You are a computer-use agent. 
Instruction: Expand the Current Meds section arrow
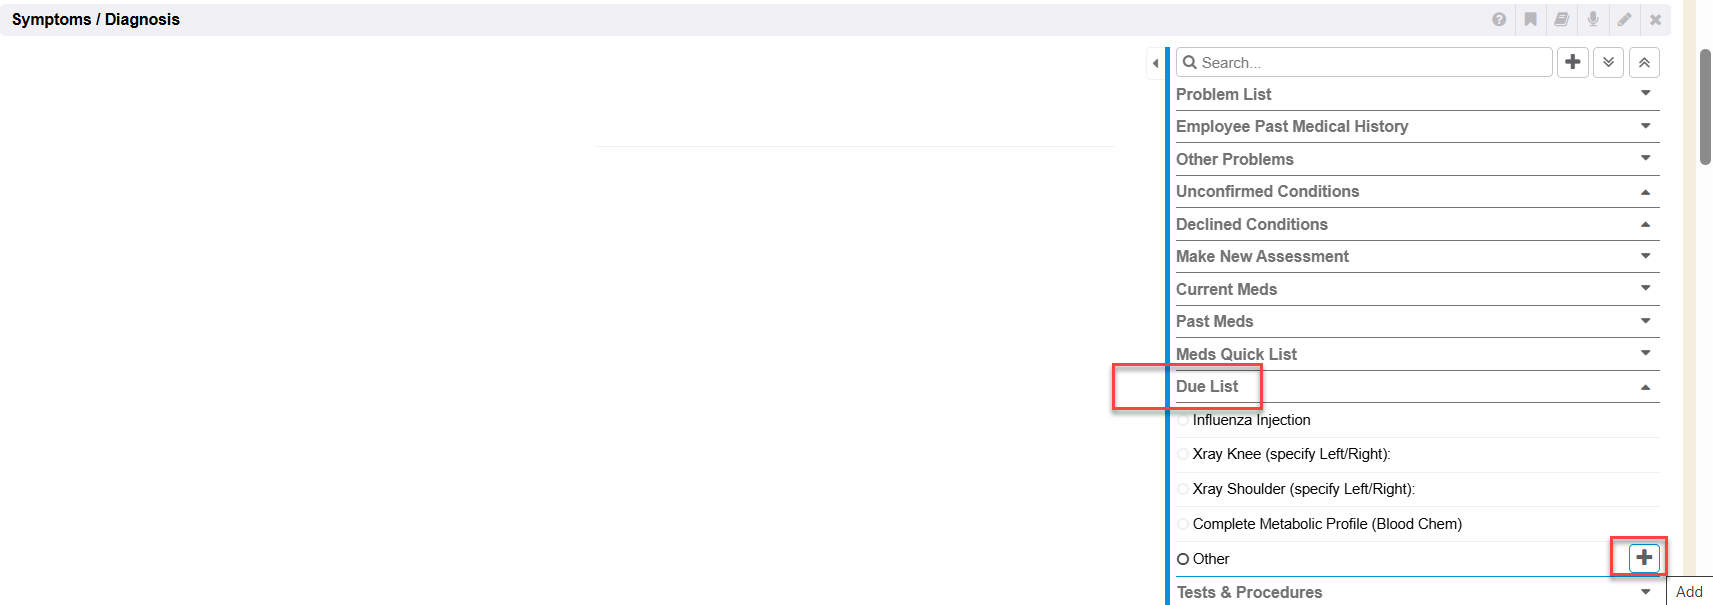(x=1645, y=289)
